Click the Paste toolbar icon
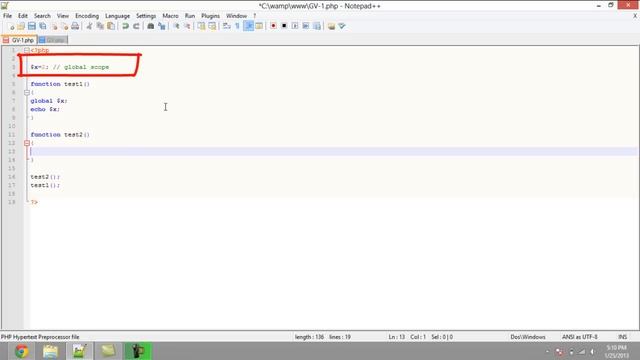640x360 pixels. (111, 26)
